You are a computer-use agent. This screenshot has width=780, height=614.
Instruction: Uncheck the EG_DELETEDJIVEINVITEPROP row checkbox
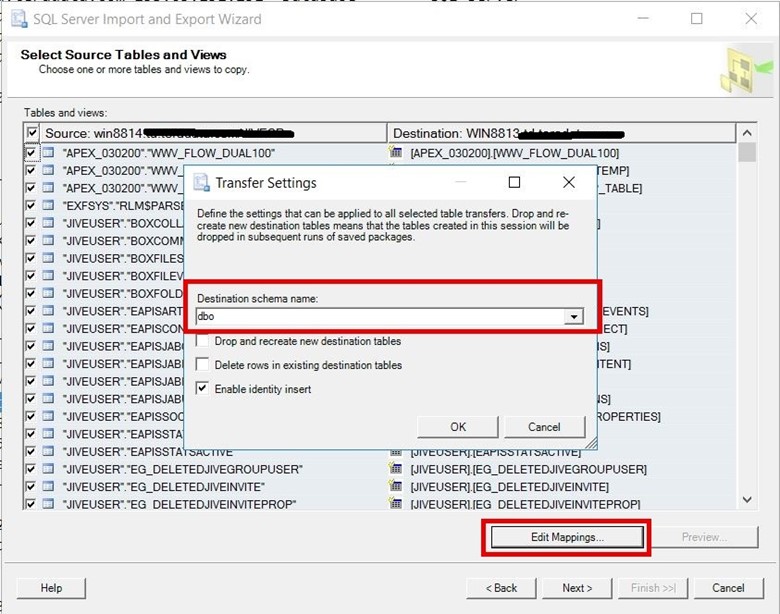(x=31, y=504)
